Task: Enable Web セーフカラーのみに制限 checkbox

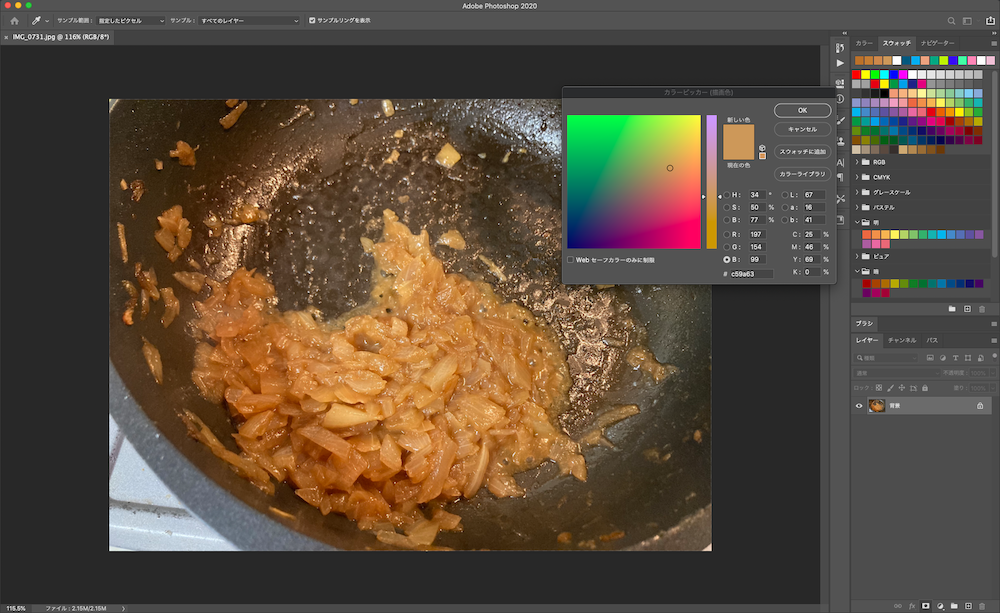Action: pos(570,260)
